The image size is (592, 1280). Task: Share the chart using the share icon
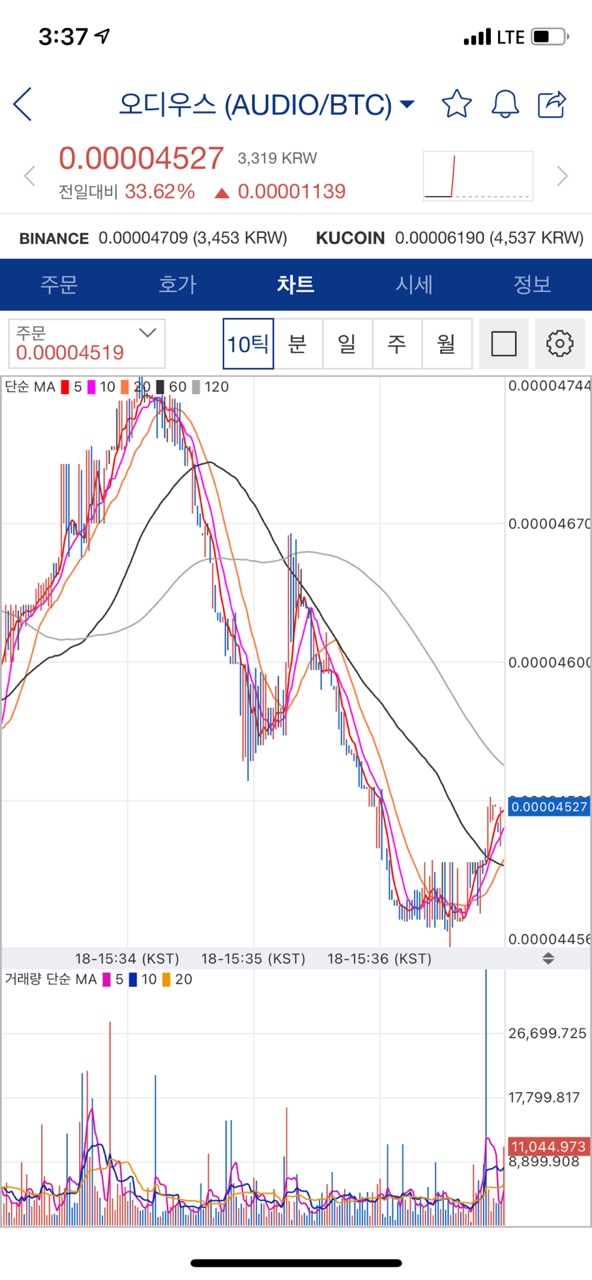[552, 103]
